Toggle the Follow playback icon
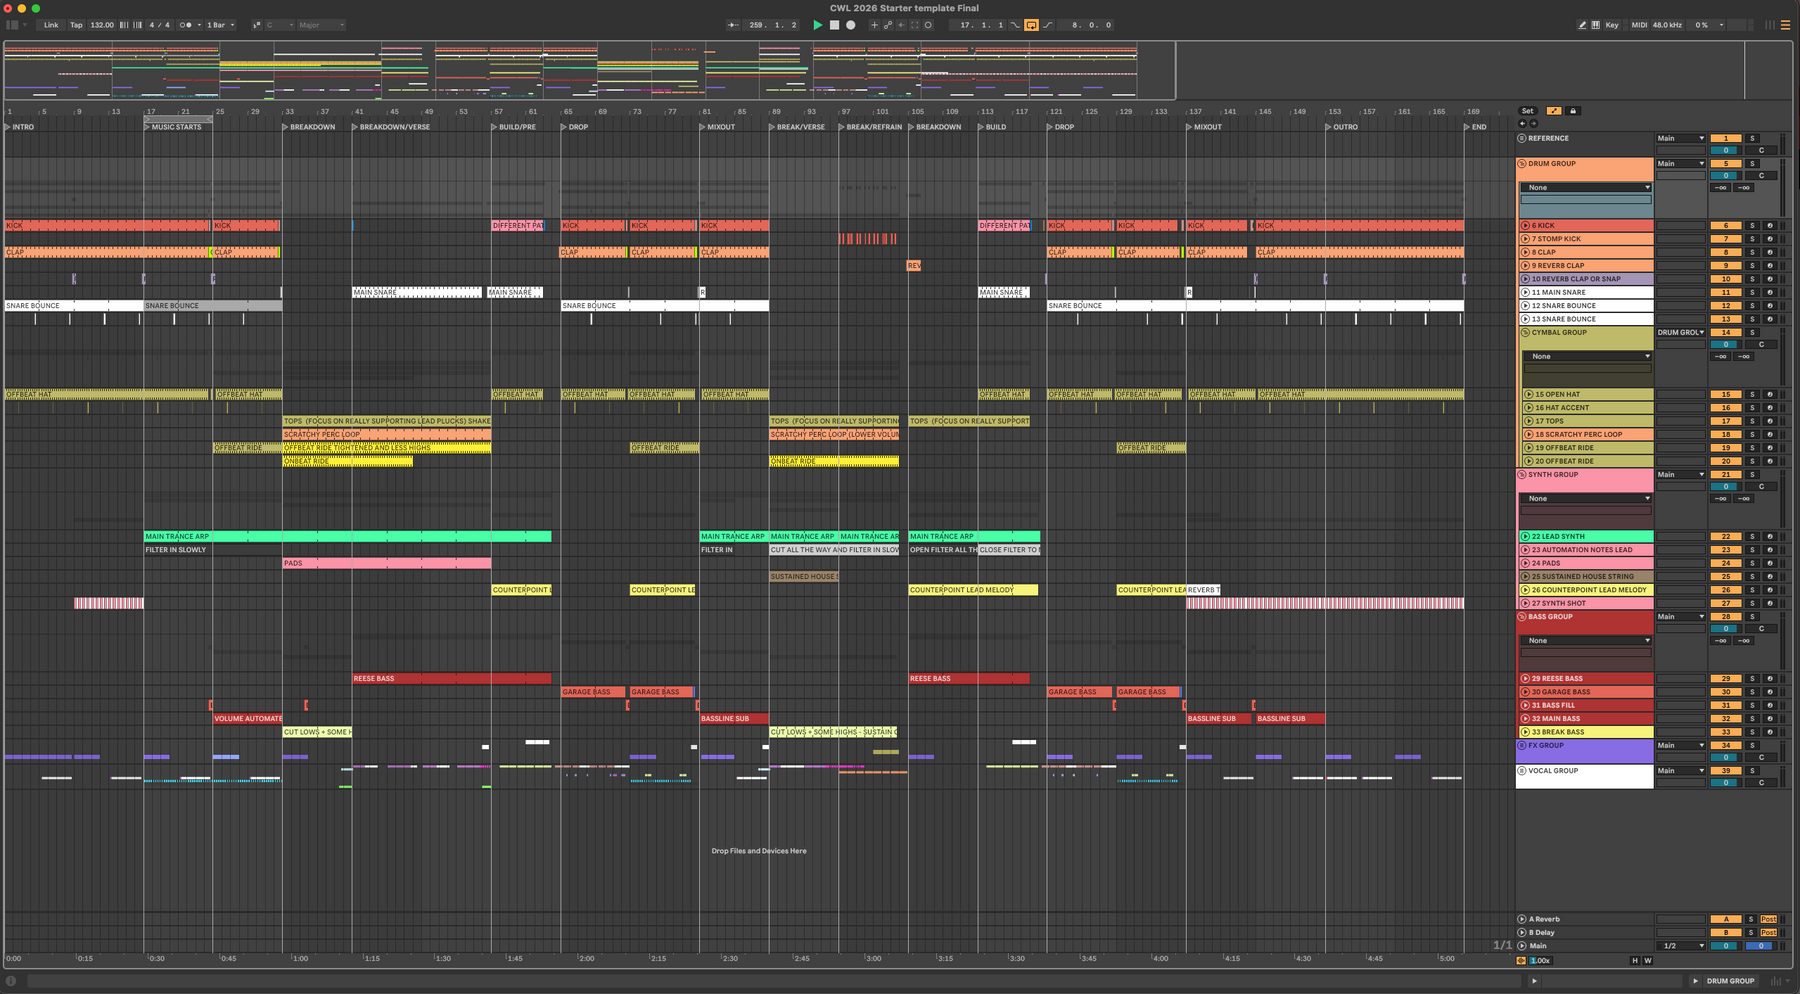The width and height of the screenshot is (1800, 994). [x=733, y=25]
